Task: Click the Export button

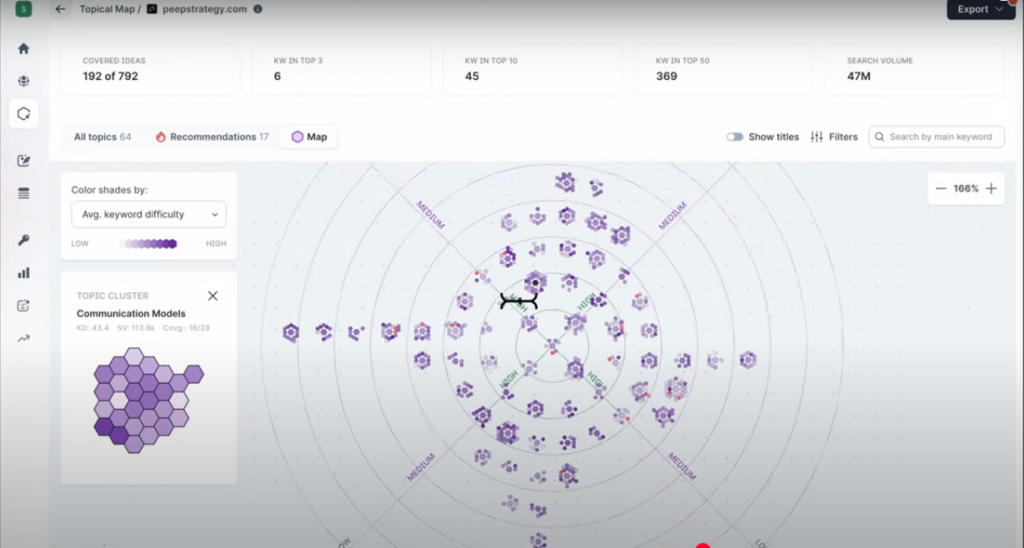Action: pos(981,9)
